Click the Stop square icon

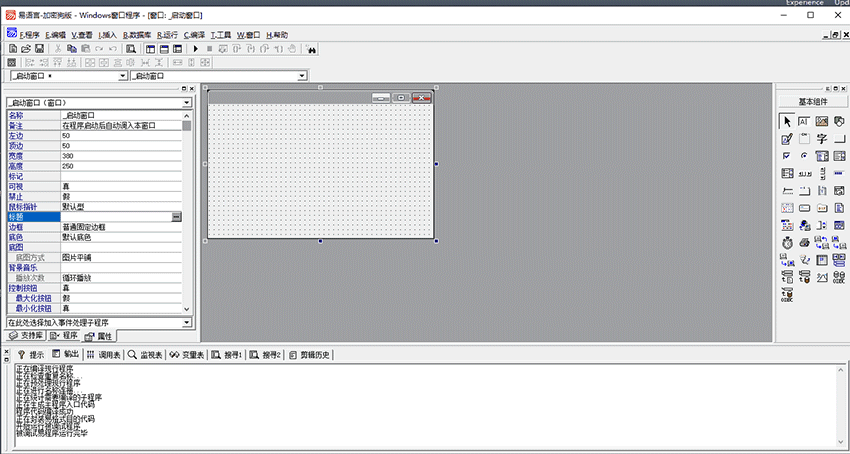click(209, 49)
